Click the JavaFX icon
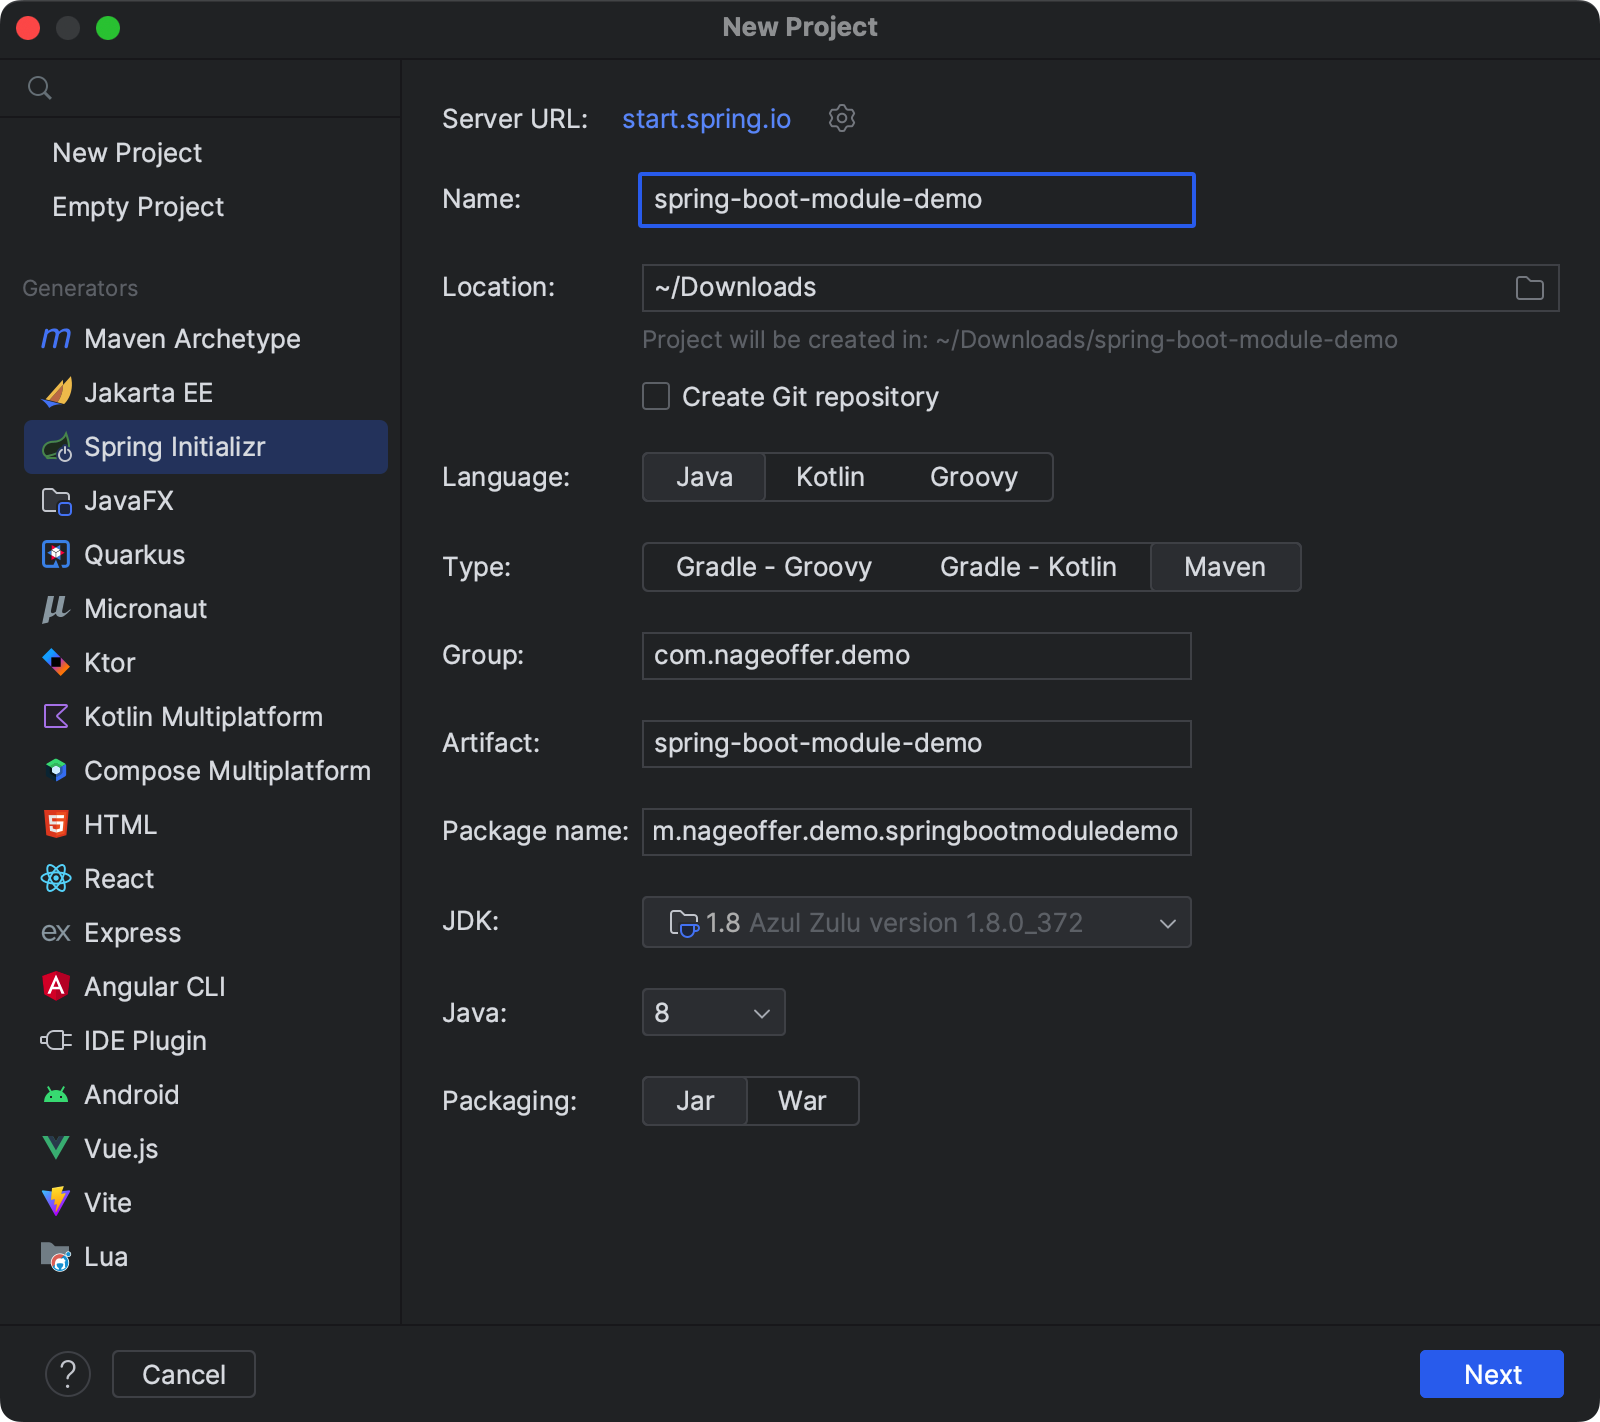The width and height of the screenshot is (1600, 1422). click(56, 501)
